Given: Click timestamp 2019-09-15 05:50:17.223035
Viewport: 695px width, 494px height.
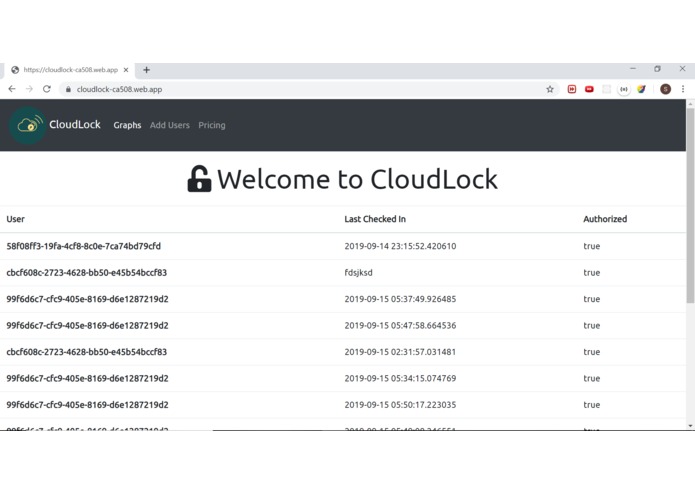Looking at the screenshot, I should click(x=400, y=405).
